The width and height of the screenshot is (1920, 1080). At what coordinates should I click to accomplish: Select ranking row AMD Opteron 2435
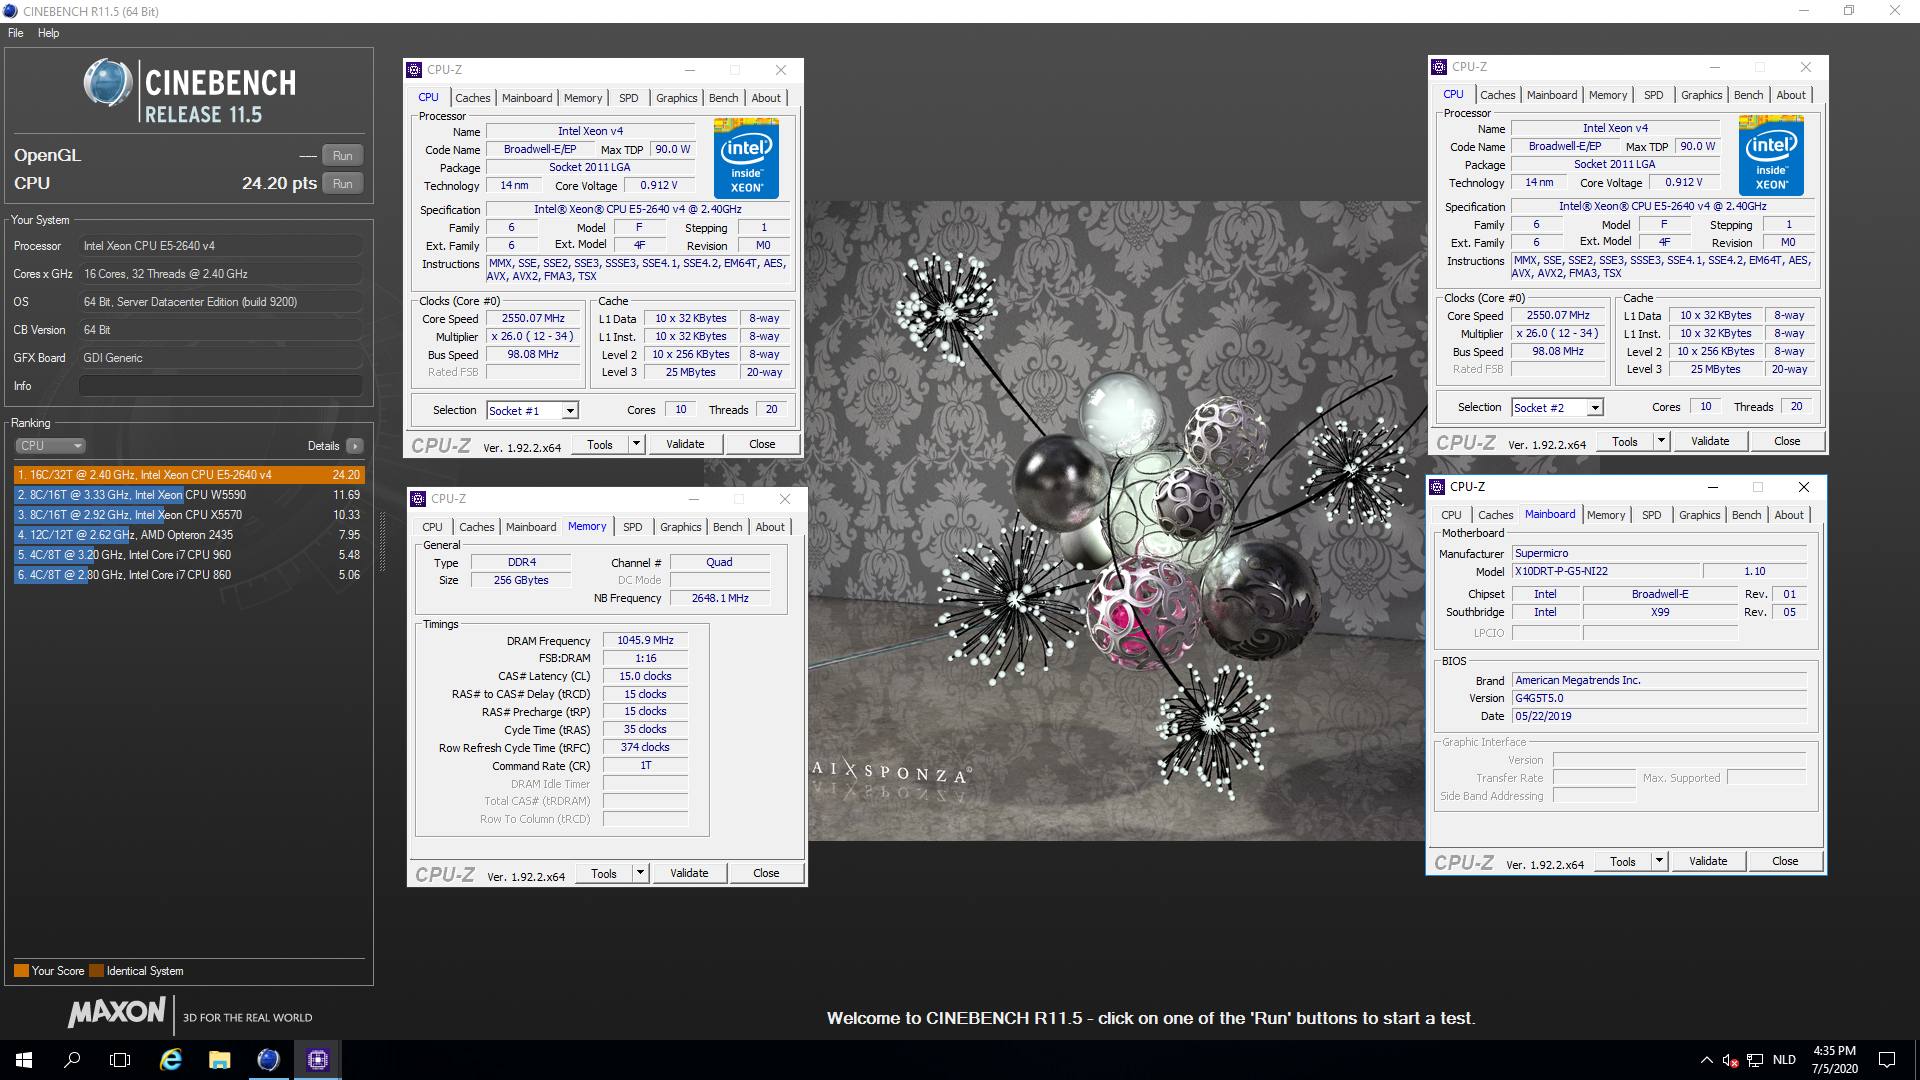189,535
